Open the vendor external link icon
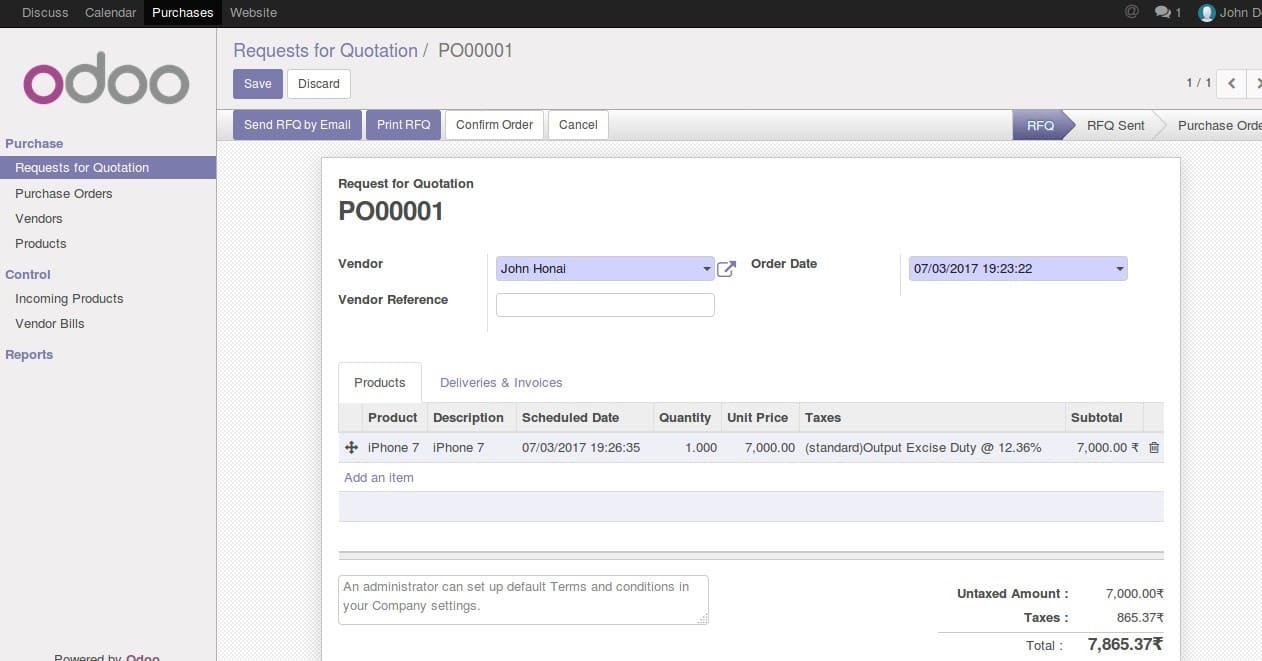1262x661 pixels. coord(726,269)
